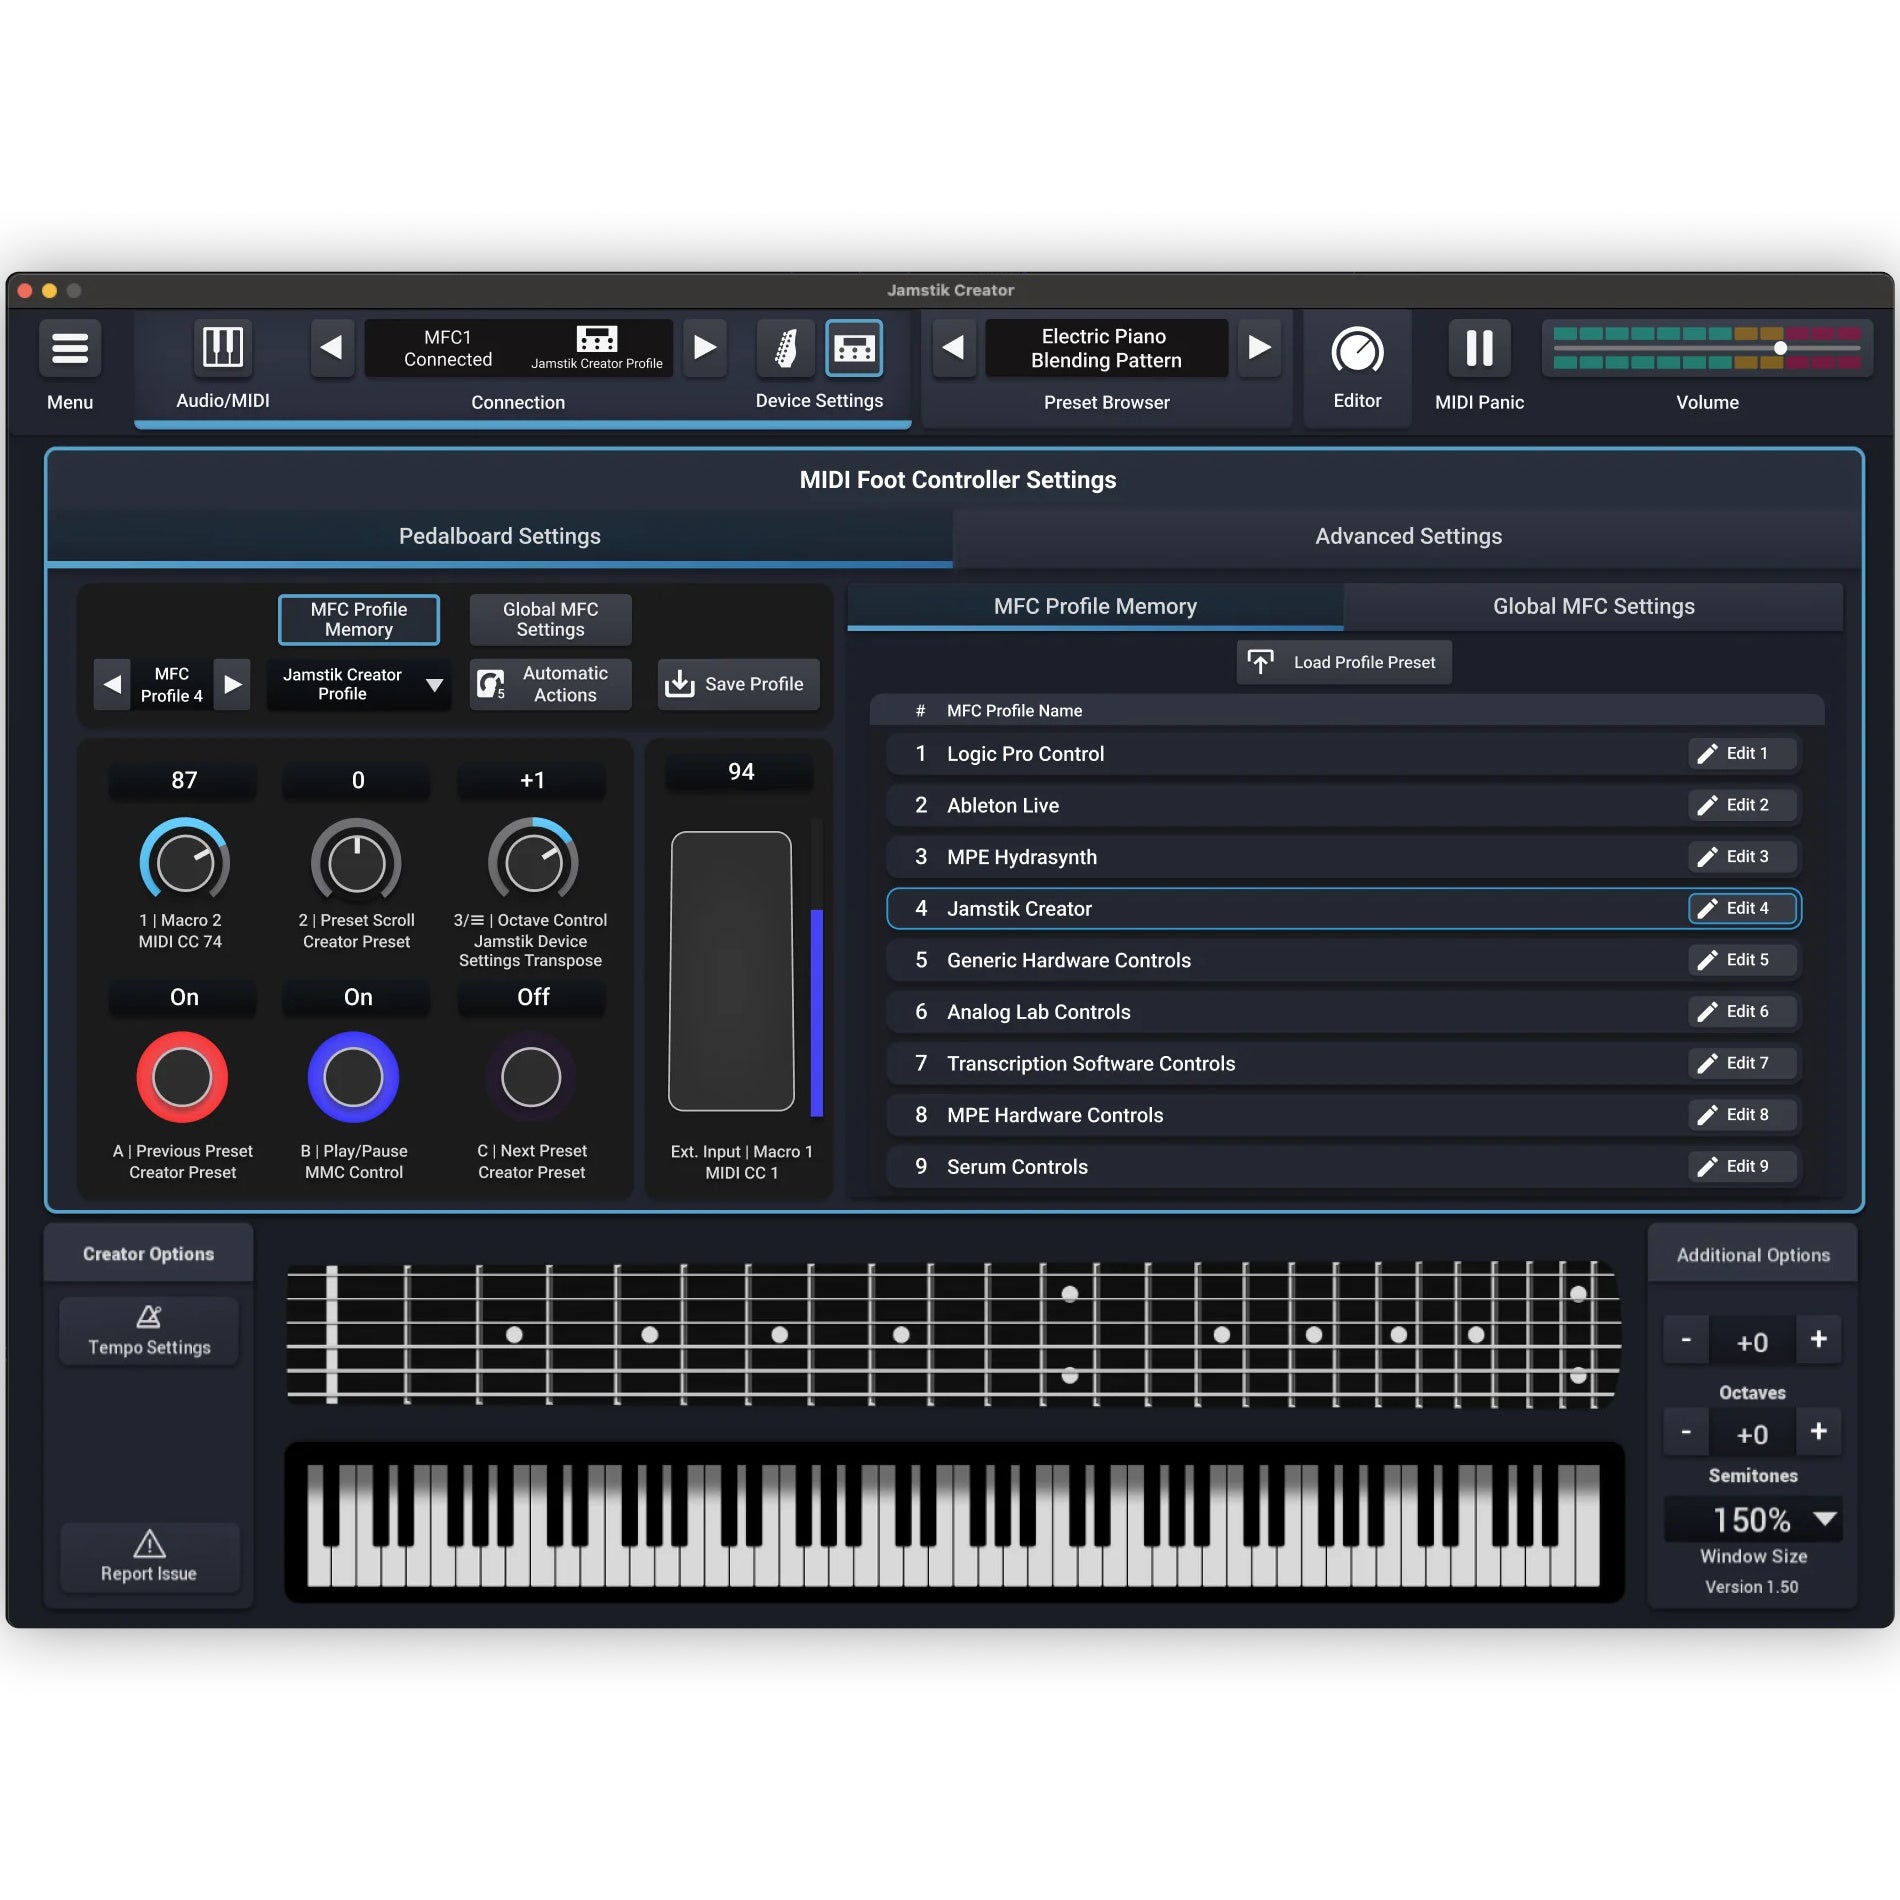The width and height of the screenshot is (1900, 1900).
Task: Go to previous MFC Profile arrow
Action: point(112,685)
